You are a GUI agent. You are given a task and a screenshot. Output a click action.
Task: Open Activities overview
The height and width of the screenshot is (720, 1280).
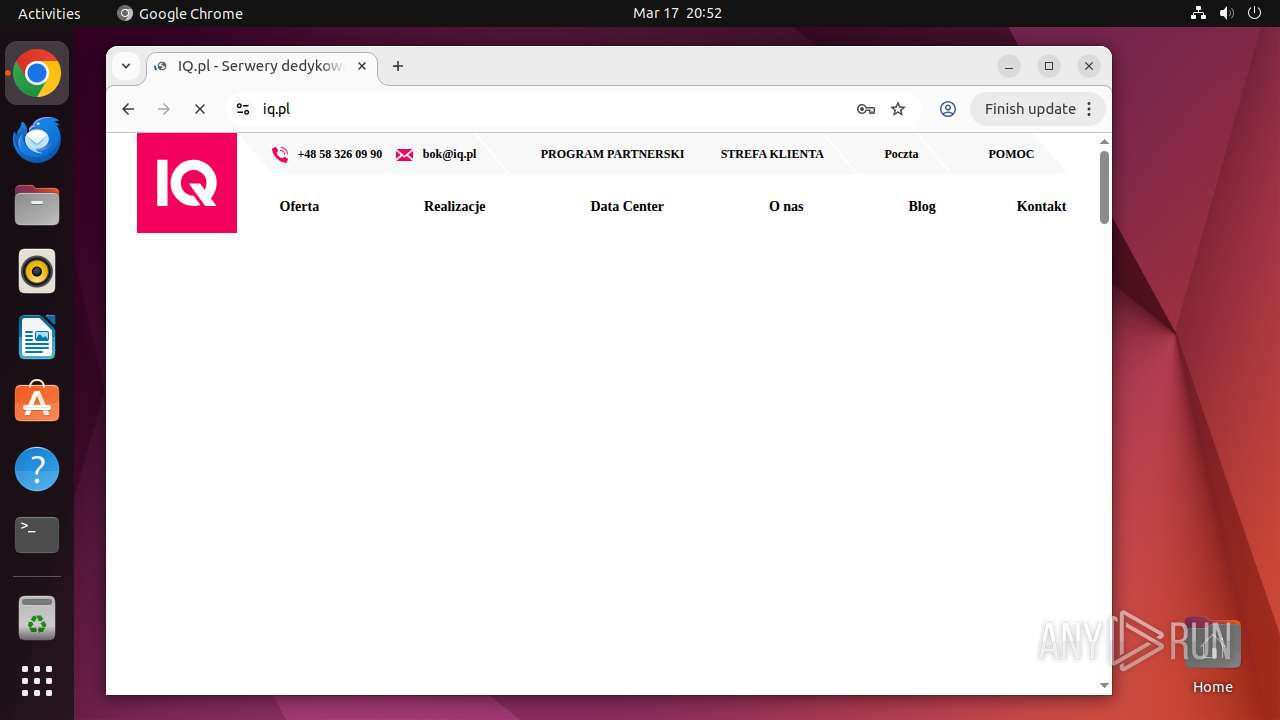pyautogui.click(x=49, y=13)
